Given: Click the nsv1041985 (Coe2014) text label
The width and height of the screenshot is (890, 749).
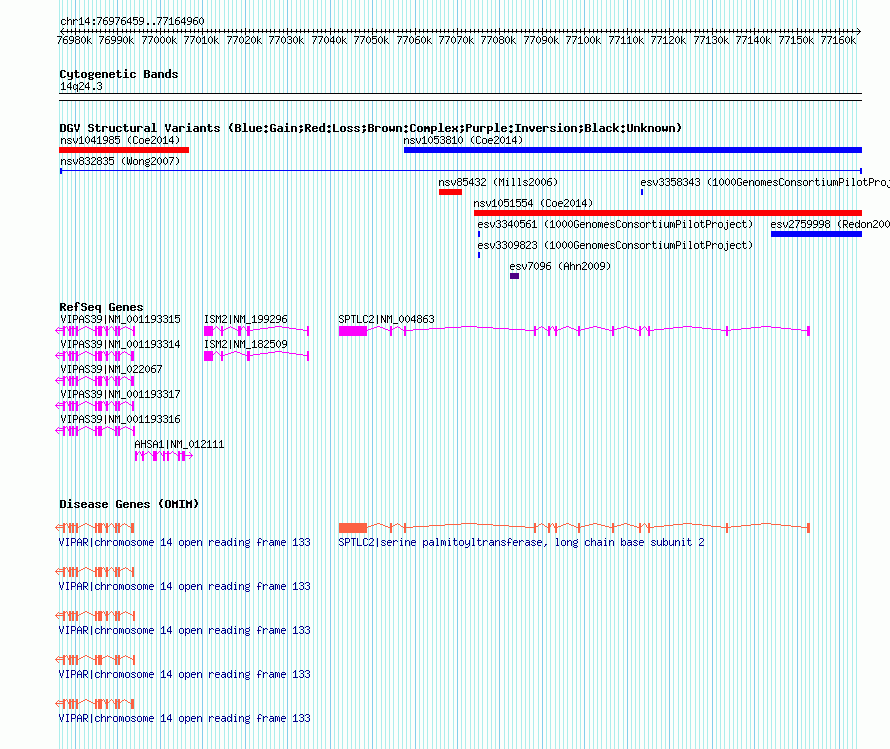Looking at the screenshot, I should [120, 140].
